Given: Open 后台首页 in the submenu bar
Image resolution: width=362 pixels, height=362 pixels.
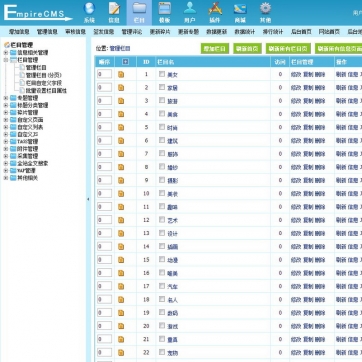Looking at the screenshot, I should pos(301,32).
